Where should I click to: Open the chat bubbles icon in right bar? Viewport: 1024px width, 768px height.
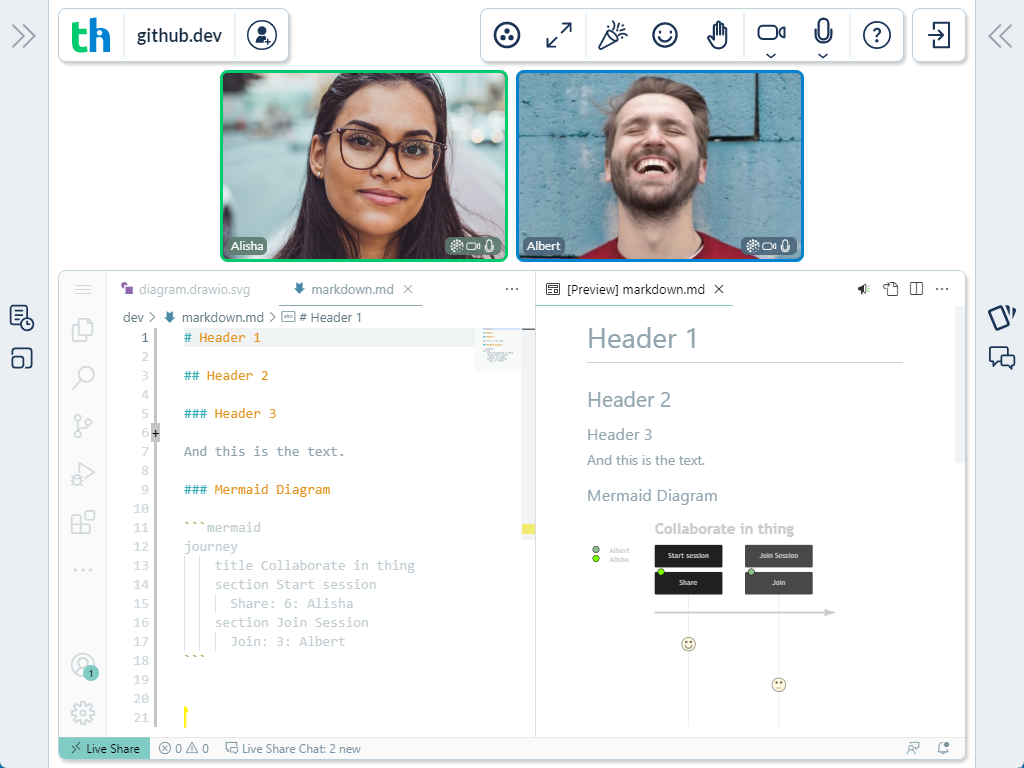point(1002,358)
